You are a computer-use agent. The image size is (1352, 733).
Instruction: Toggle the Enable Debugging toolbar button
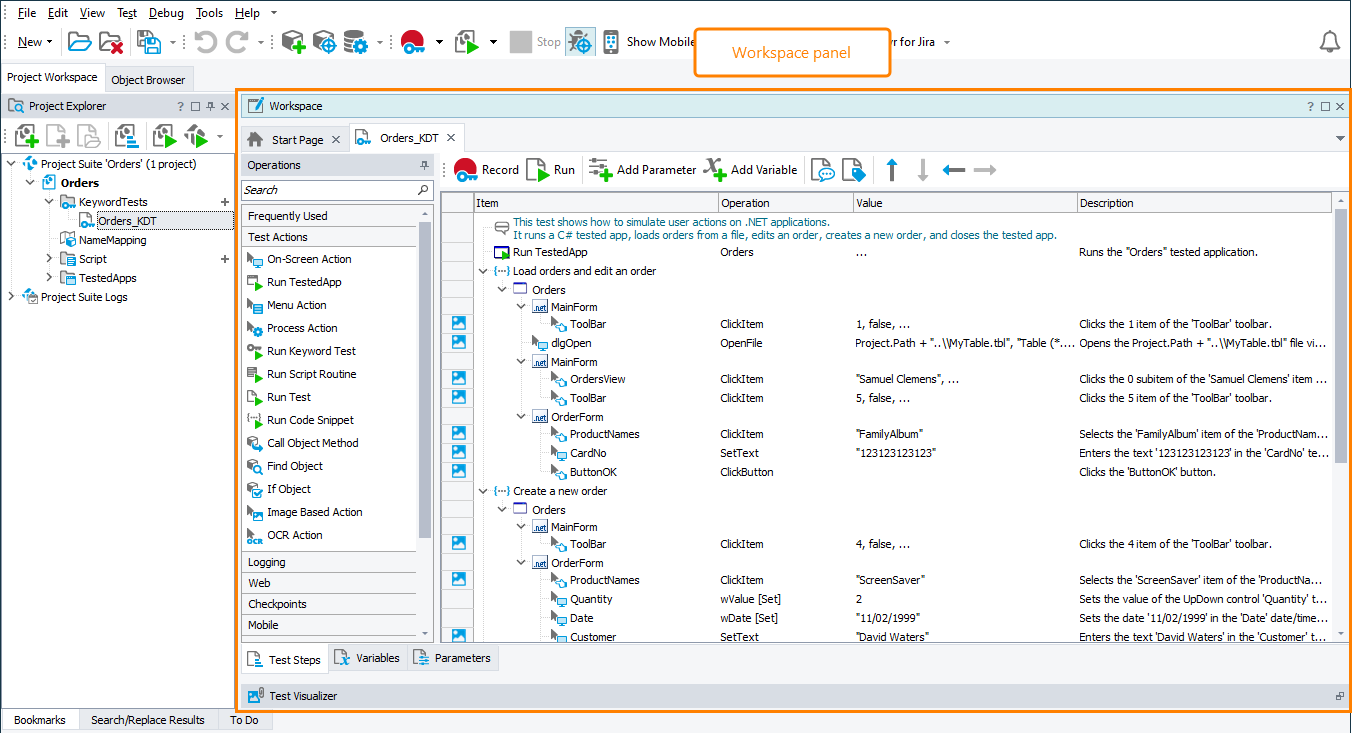pyautogui.click(x=580, y=41)
